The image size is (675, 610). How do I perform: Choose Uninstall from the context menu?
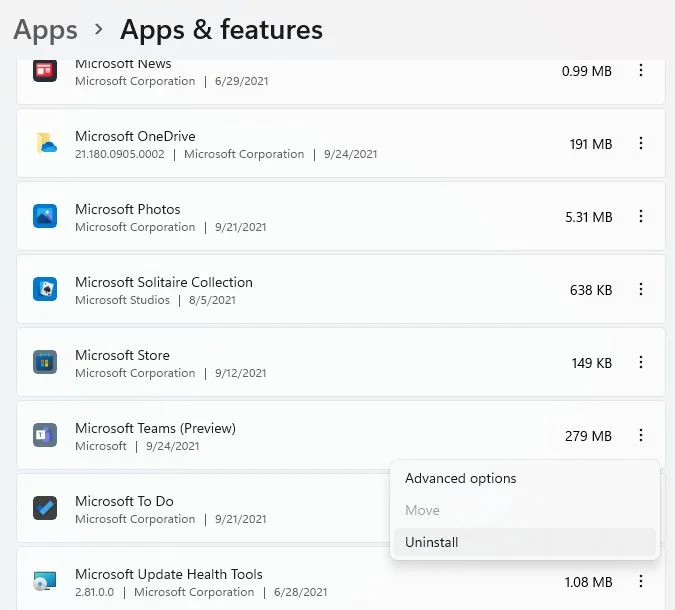525,542
